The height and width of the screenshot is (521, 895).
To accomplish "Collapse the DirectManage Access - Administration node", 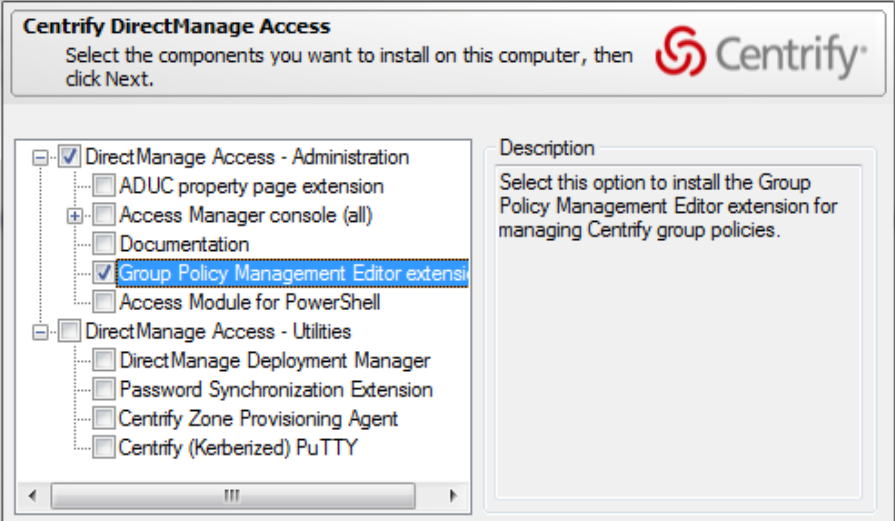I will point(40,157).
